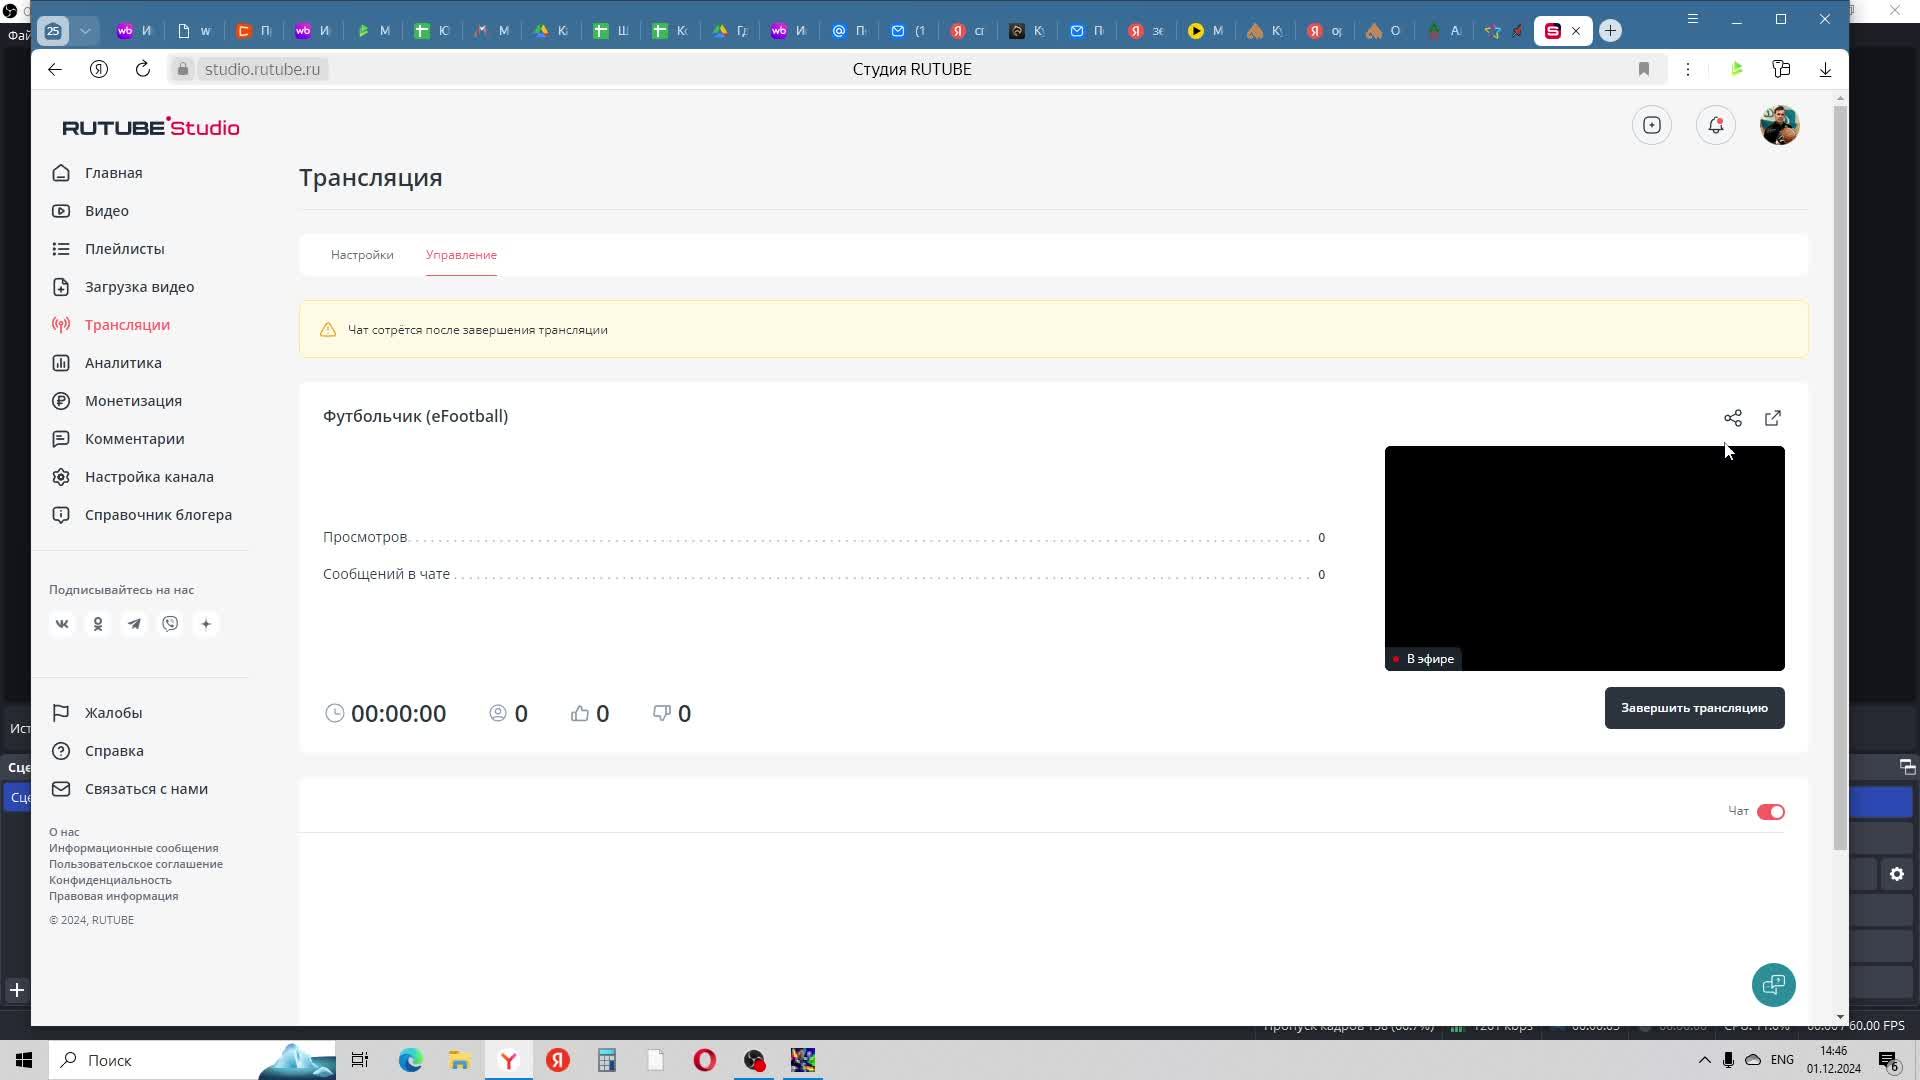The width and height of the screenshot is (1920, 1080).
Task: Open the browser three-dot menu
Action: 1687,69
